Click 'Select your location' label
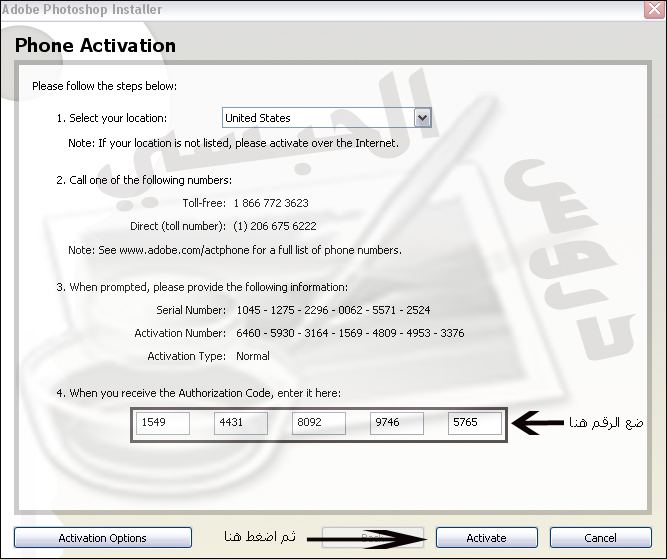Image resolution: width=667 pixels, height=559 pixels. pyautogui.click(x=112, y=118)
